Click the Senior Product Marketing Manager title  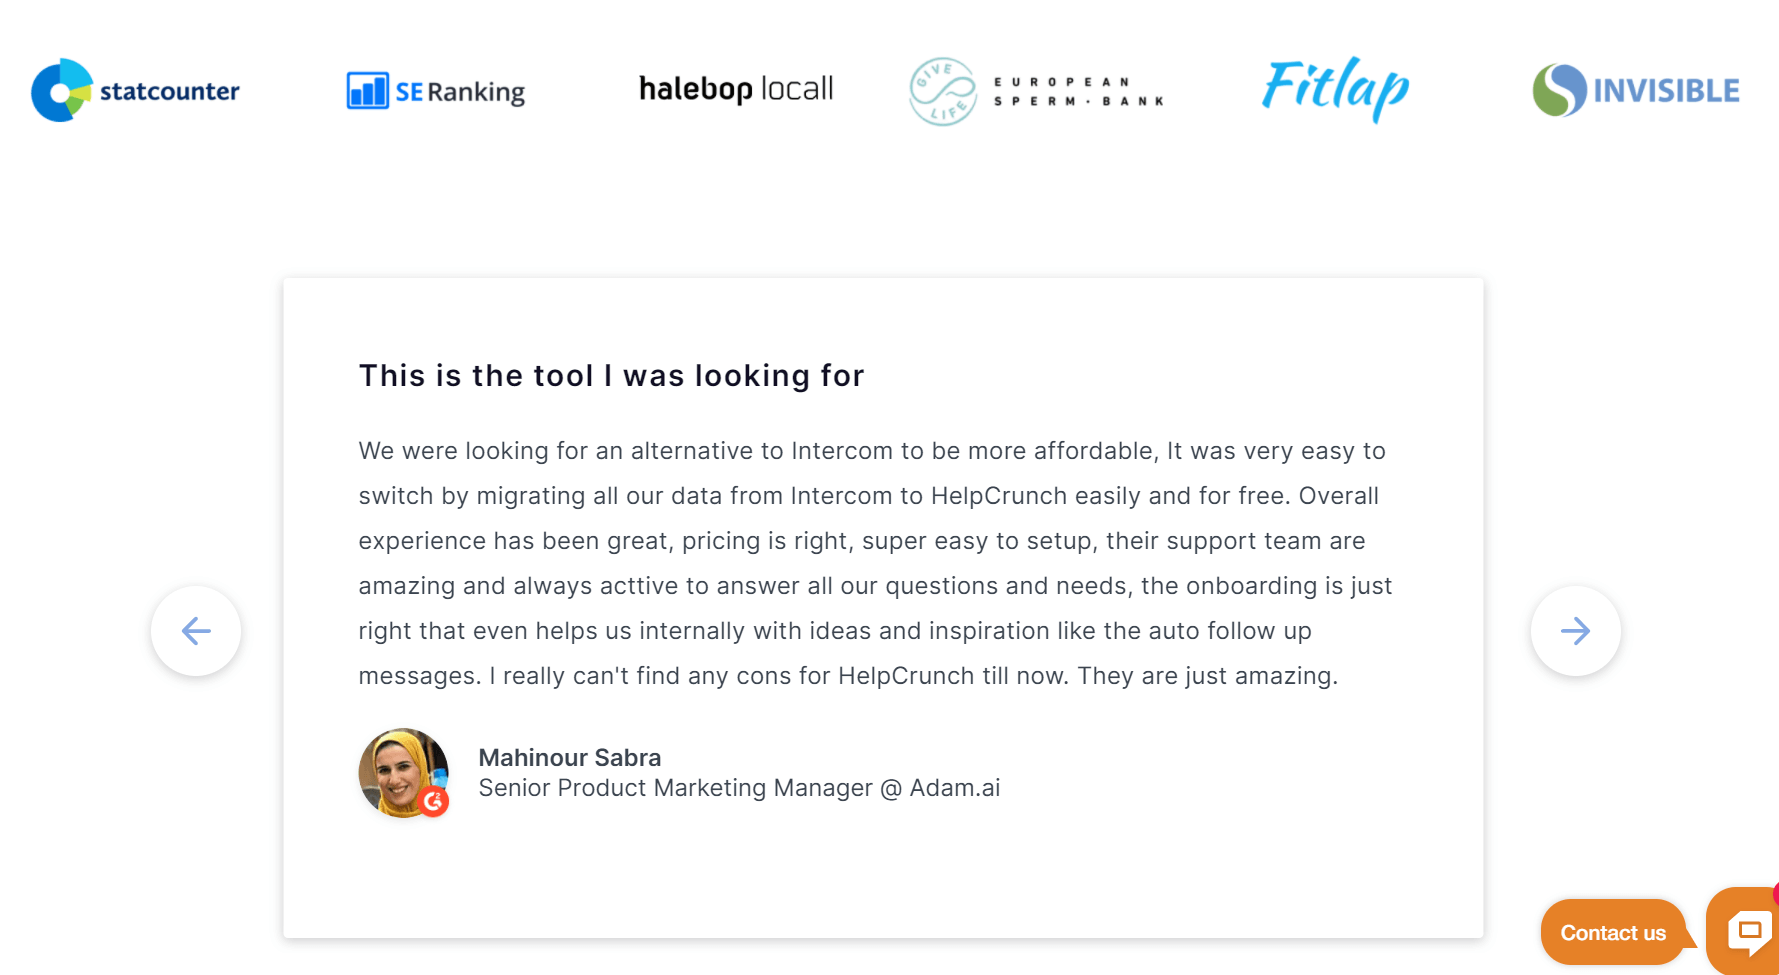pos(676,788)
